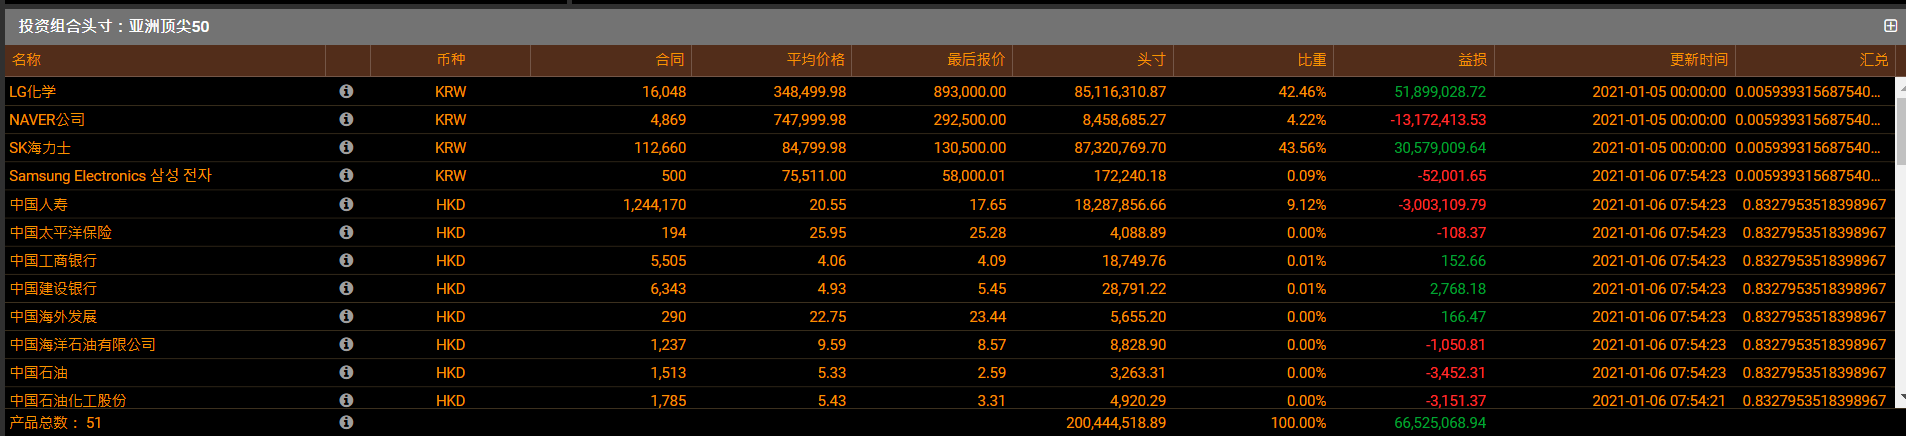Click profit value 30,579,009.64
1906x436 pixels.
(x=1440, y=147)
